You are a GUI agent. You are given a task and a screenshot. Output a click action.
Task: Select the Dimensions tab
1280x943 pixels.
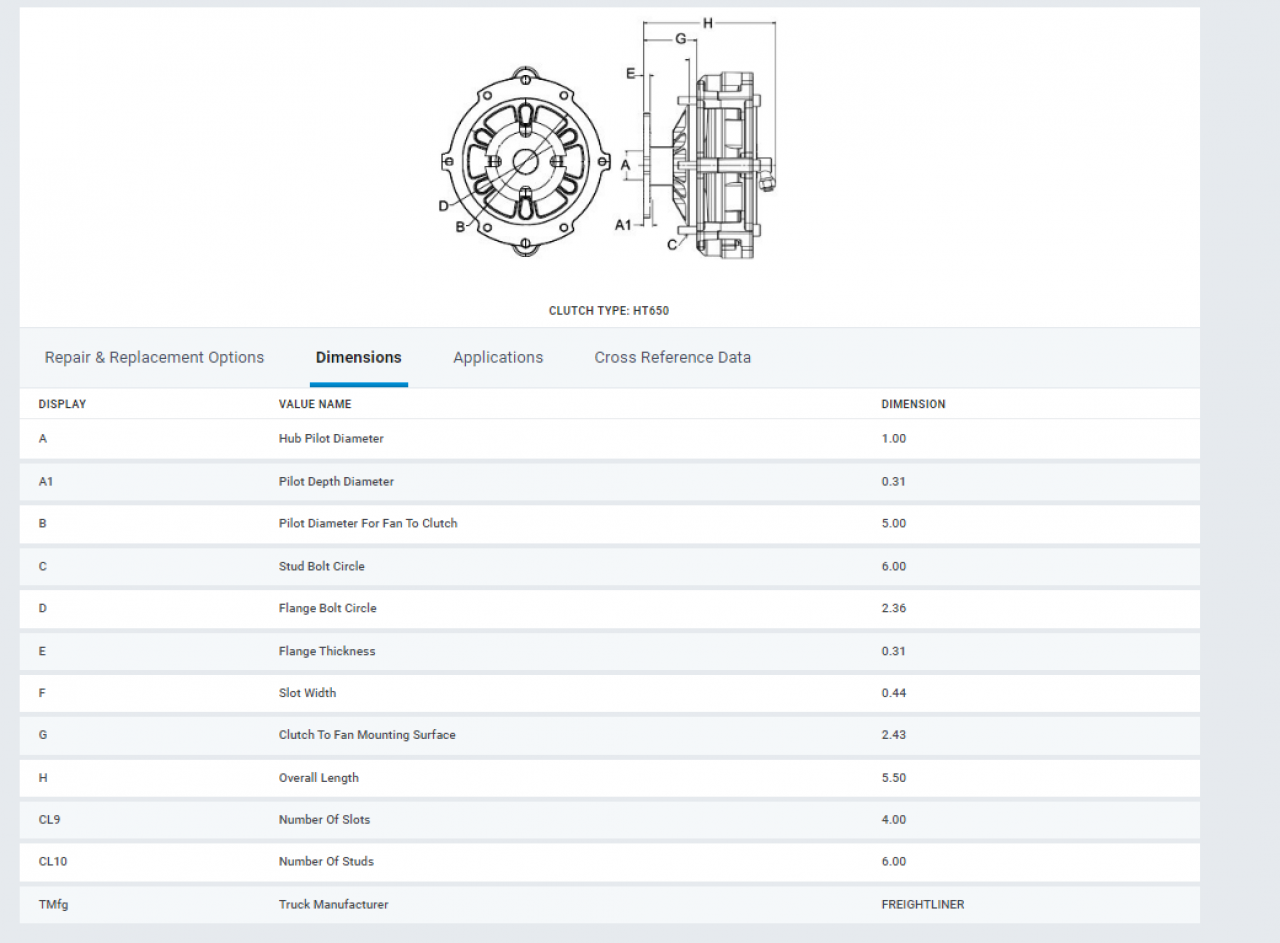pos(358,357)
